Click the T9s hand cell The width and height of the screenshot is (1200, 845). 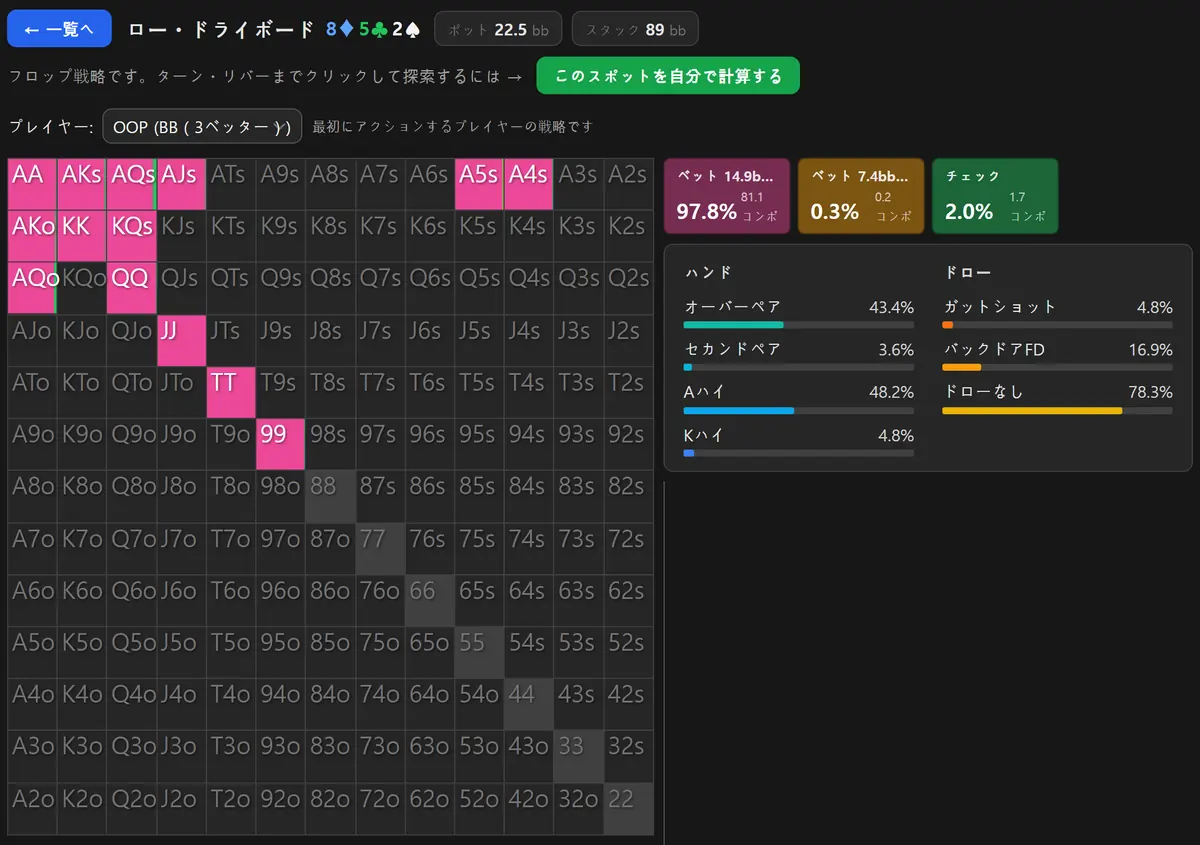click(x=281, y=392)
